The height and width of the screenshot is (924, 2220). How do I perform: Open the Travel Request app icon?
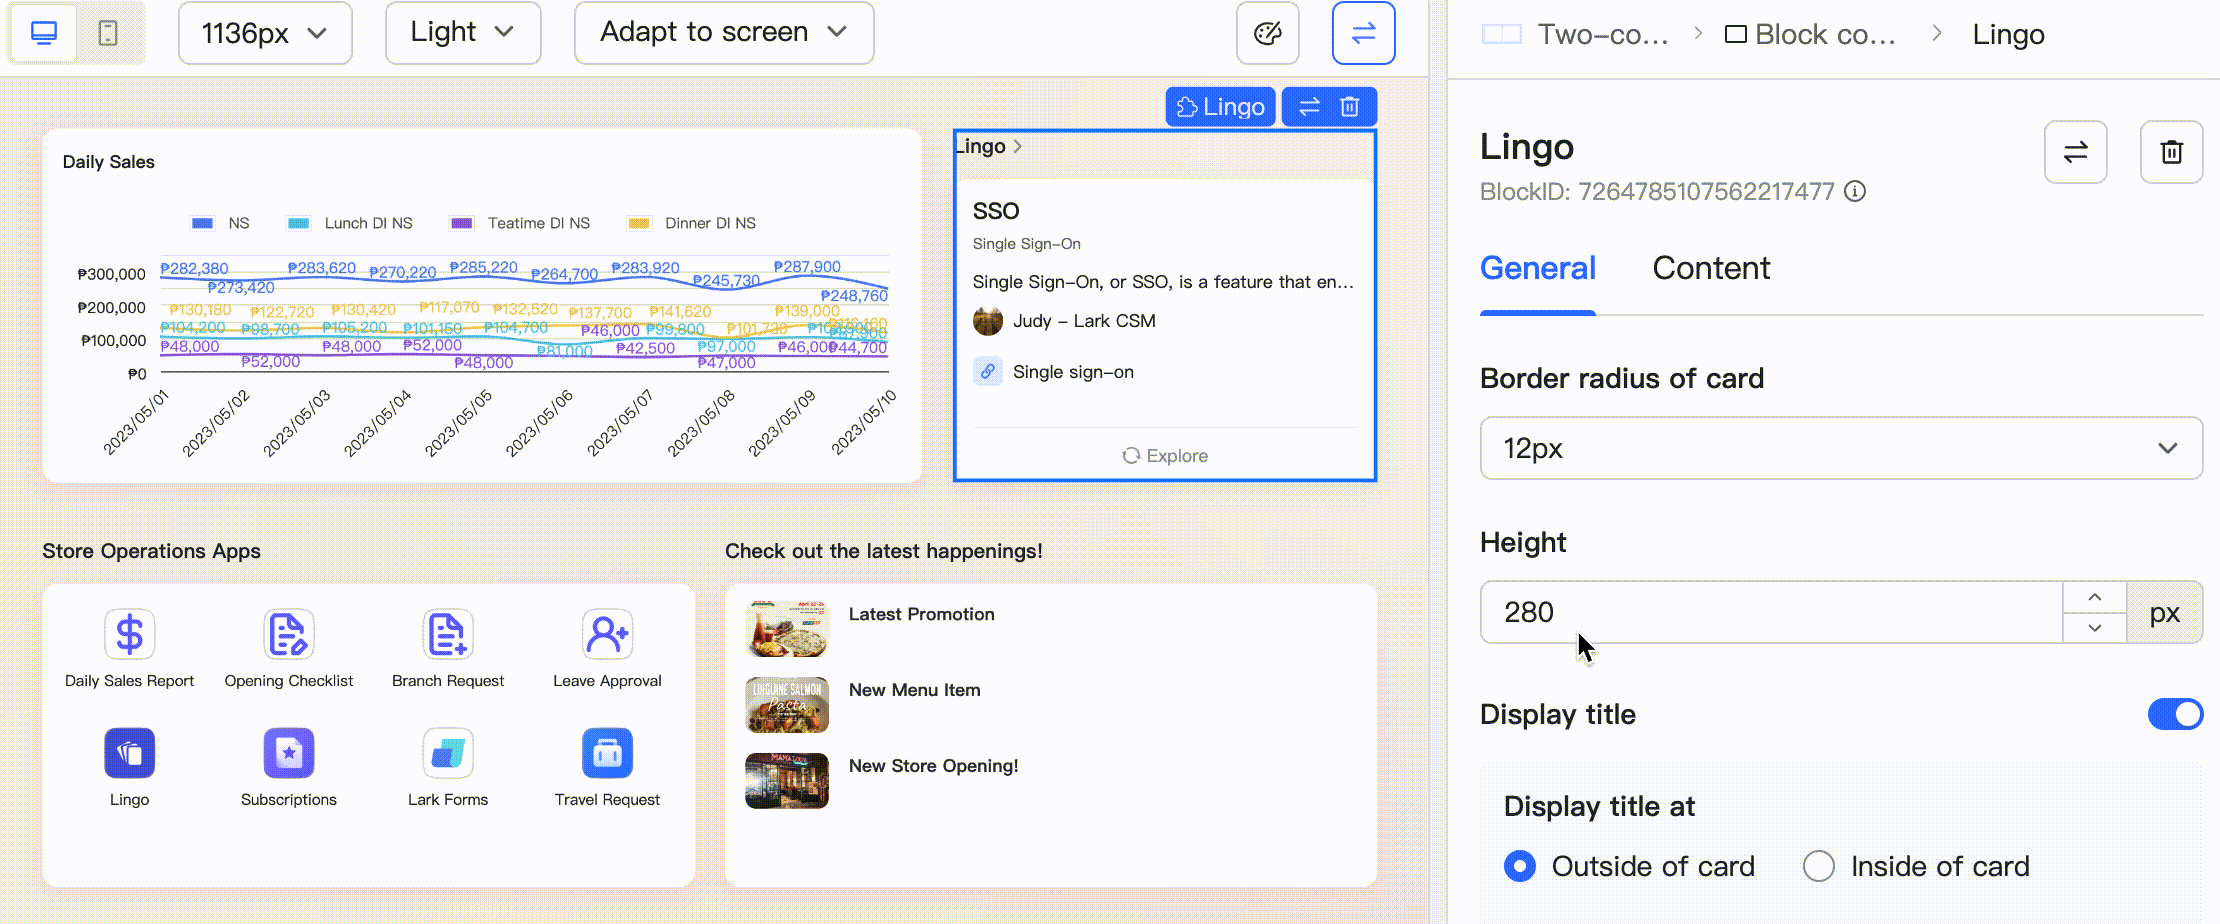point(607,753)
